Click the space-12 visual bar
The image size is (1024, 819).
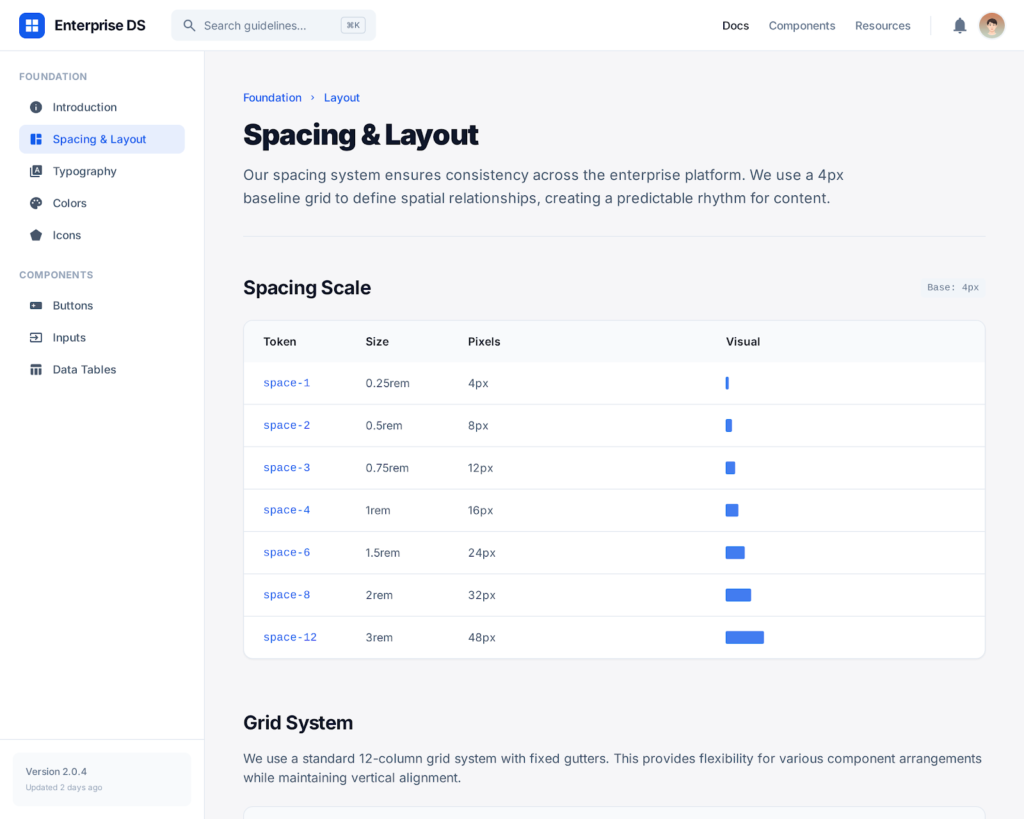click(744, 637)
